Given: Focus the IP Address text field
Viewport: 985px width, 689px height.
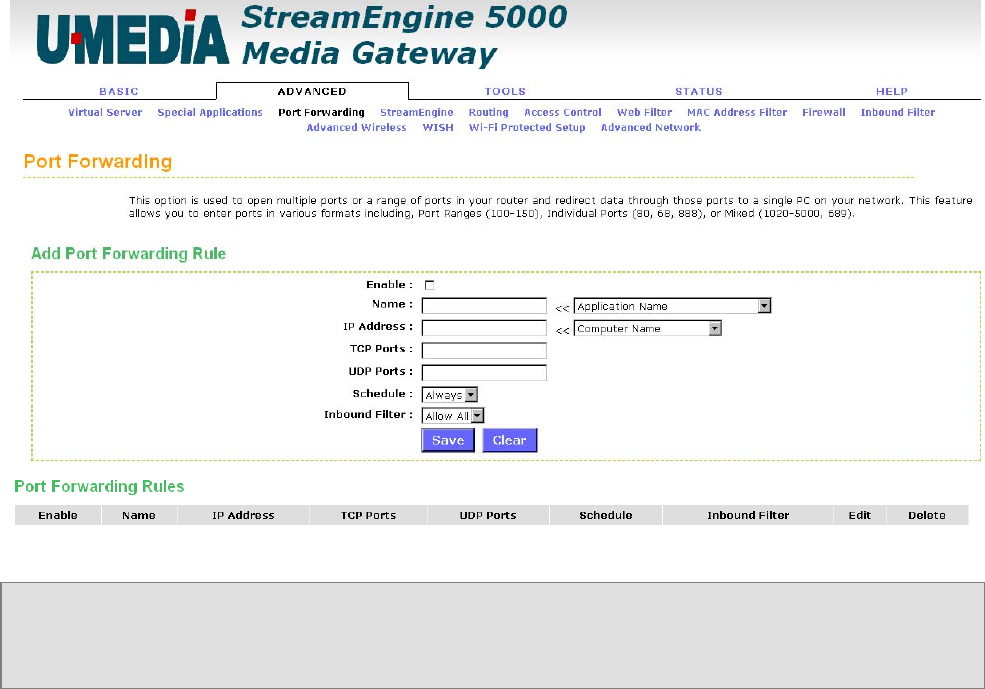Looking at the screenshot, I should tap(484, 328).
